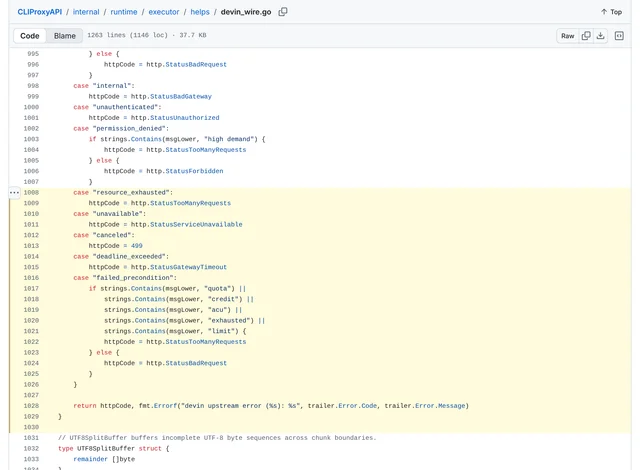Click StatusBadGateway symbol on line 999

click(181, 97)
